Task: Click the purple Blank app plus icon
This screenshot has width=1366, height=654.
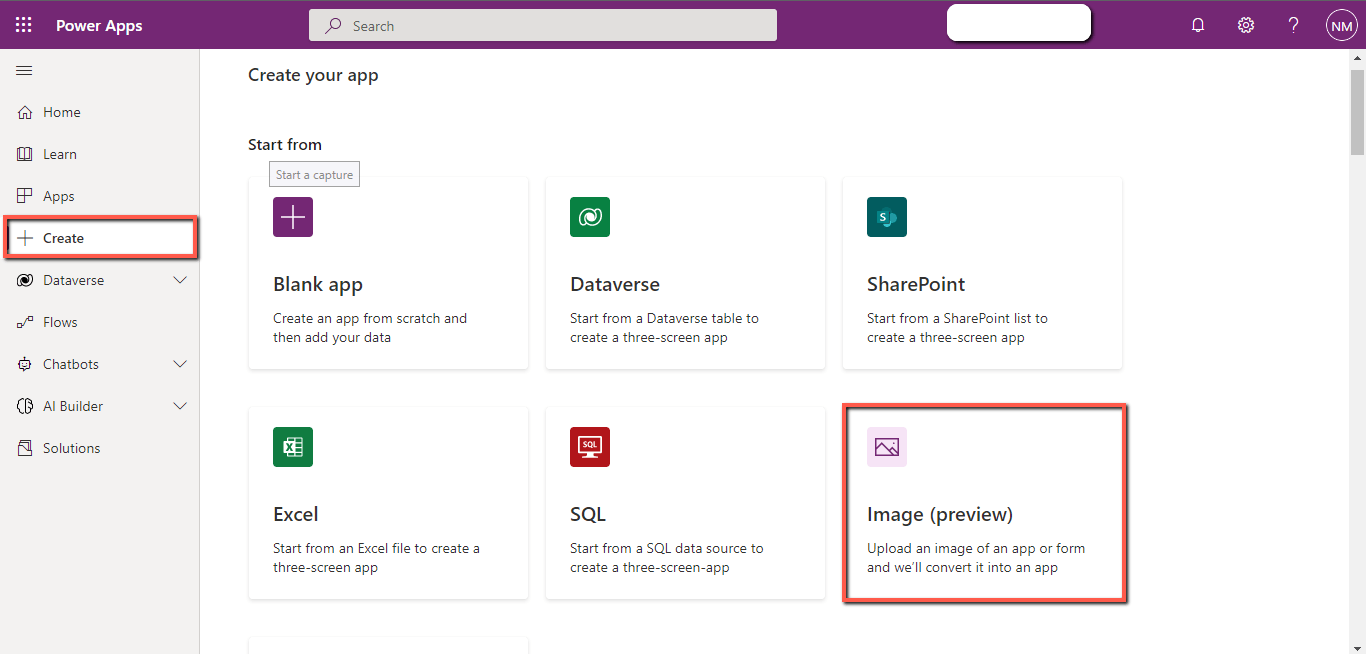Action: point(293,217)
